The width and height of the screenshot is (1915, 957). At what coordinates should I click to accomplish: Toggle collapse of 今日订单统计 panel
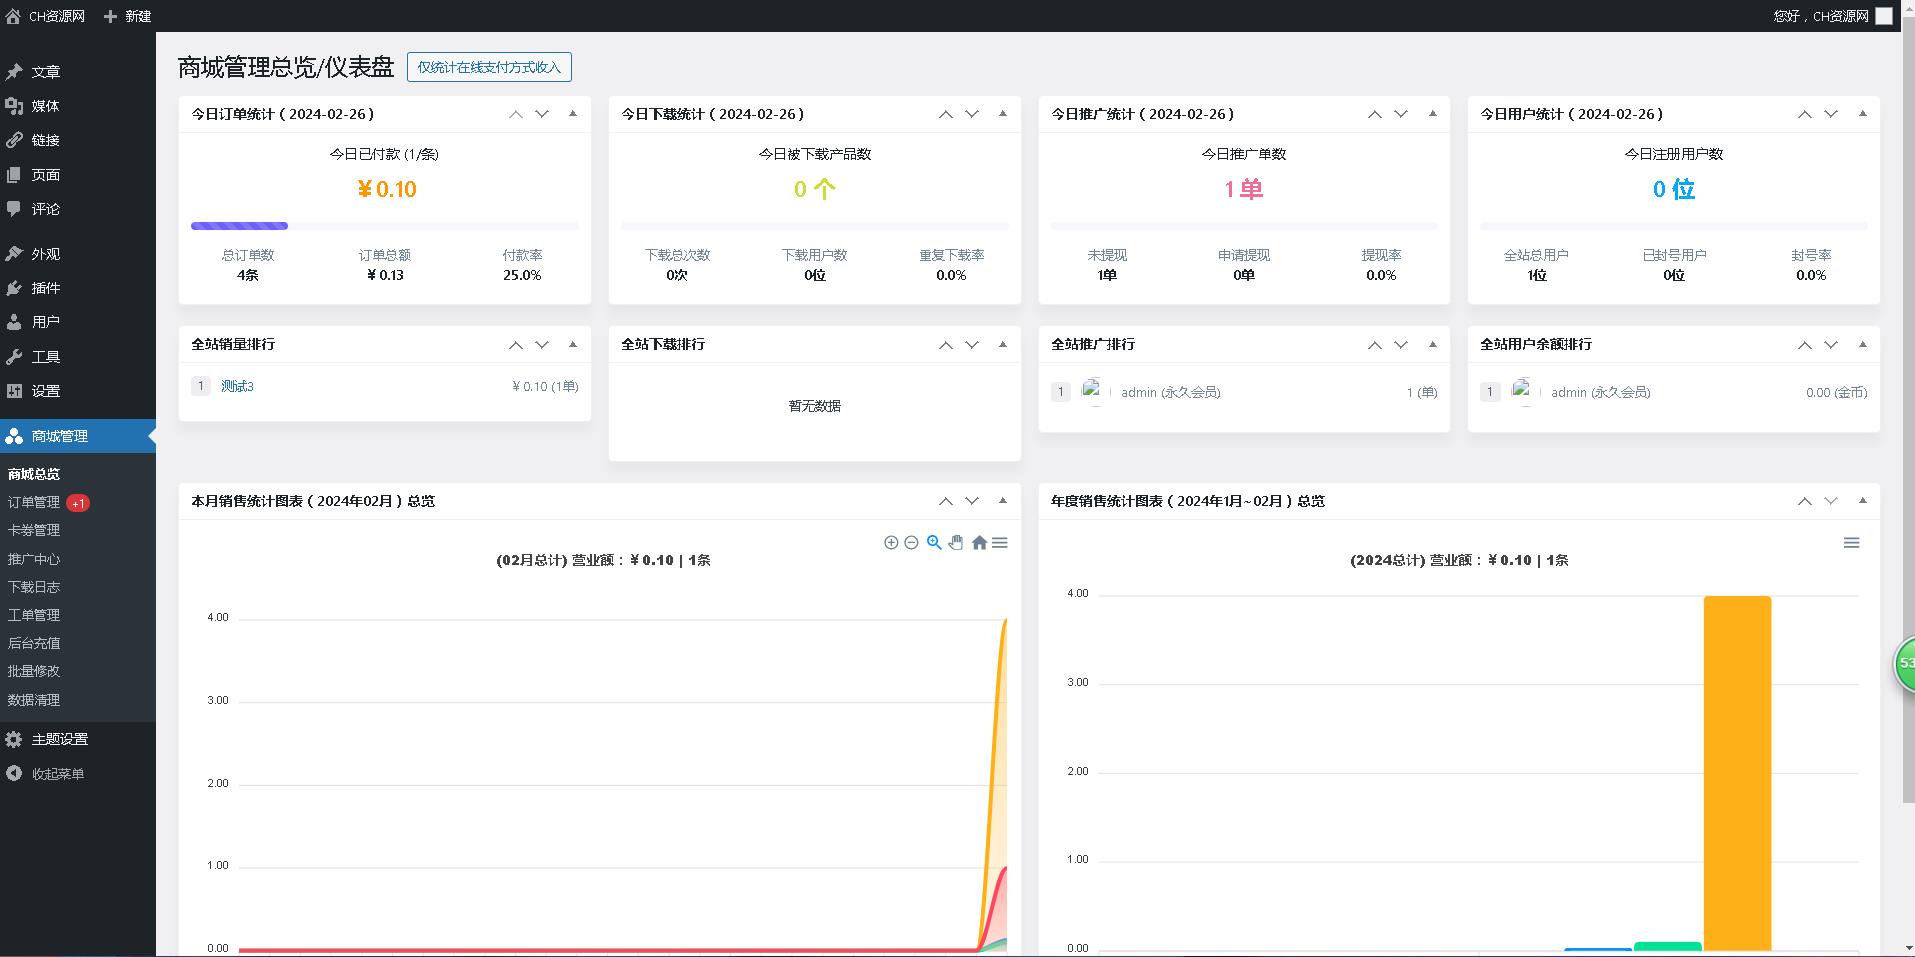point(573,113)
